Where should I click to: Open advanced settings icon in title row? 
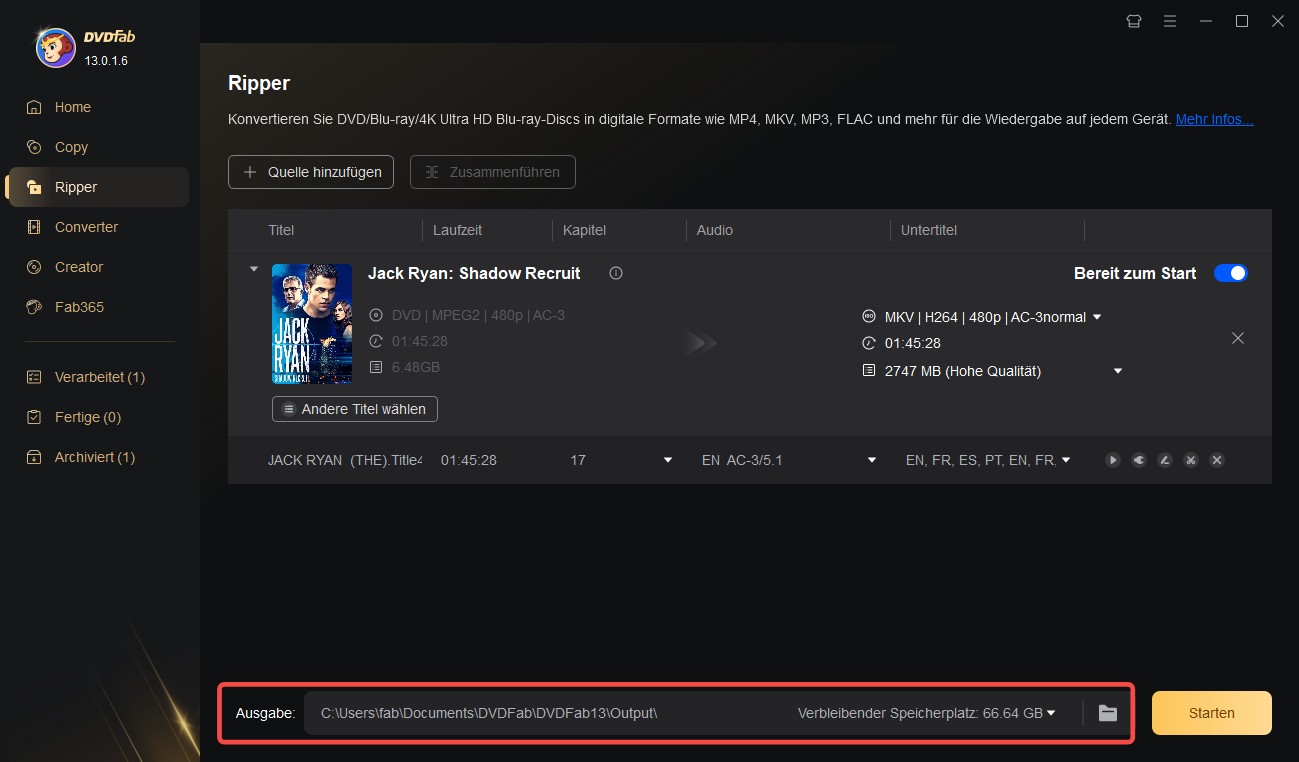pyautogui.click(x=1139, y=460)
